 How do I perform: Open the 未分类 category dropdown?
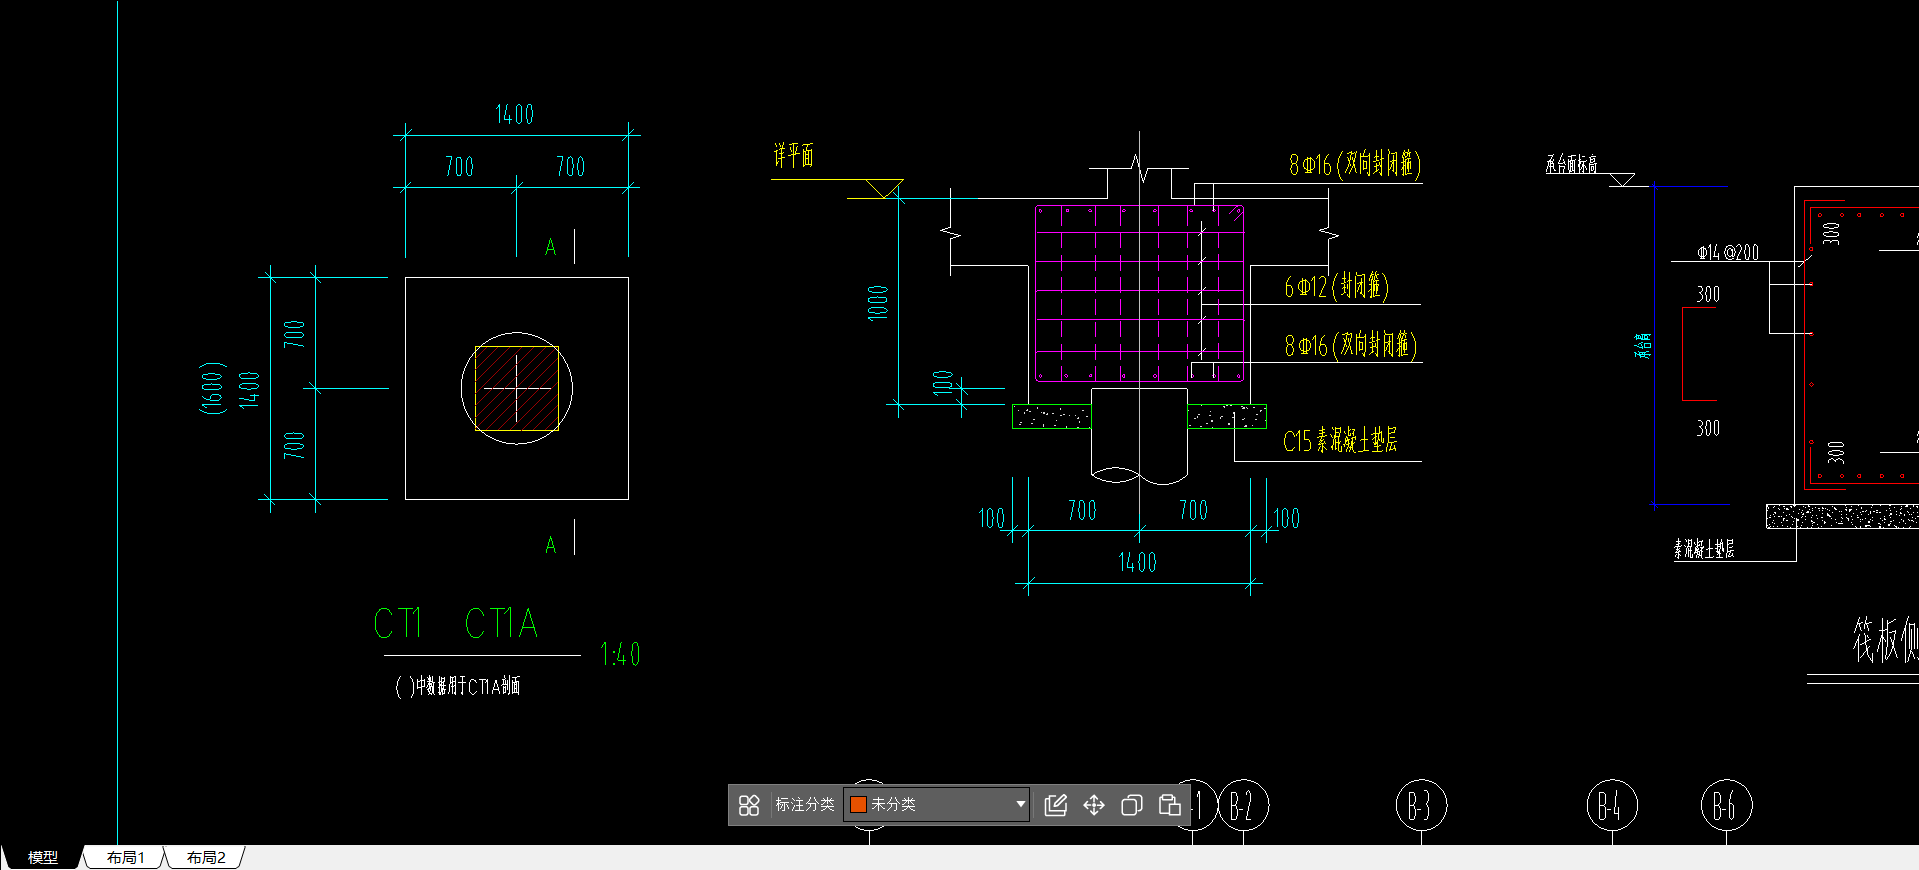pyautogui.click(x=937, y=804)
